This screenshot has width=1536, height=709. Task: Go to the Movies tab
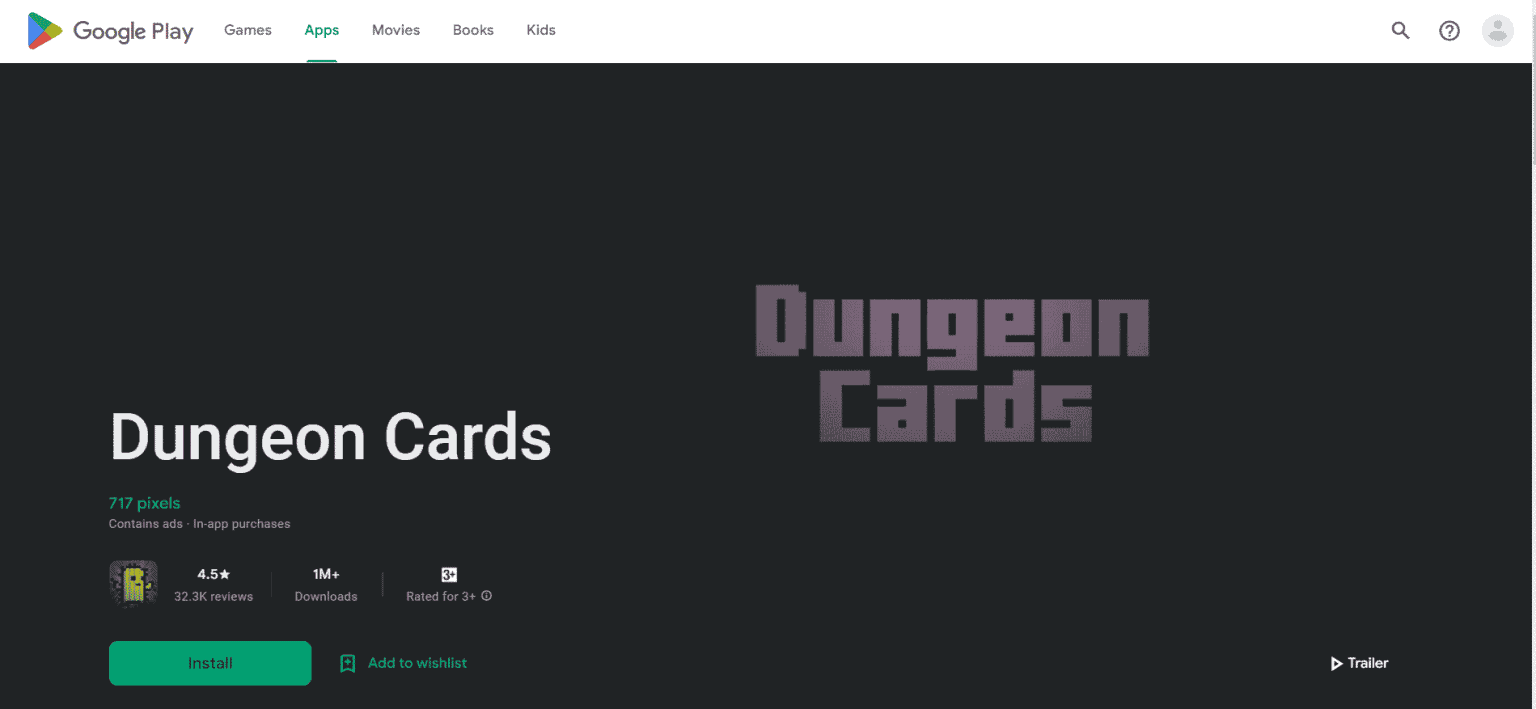pos(396,30)
